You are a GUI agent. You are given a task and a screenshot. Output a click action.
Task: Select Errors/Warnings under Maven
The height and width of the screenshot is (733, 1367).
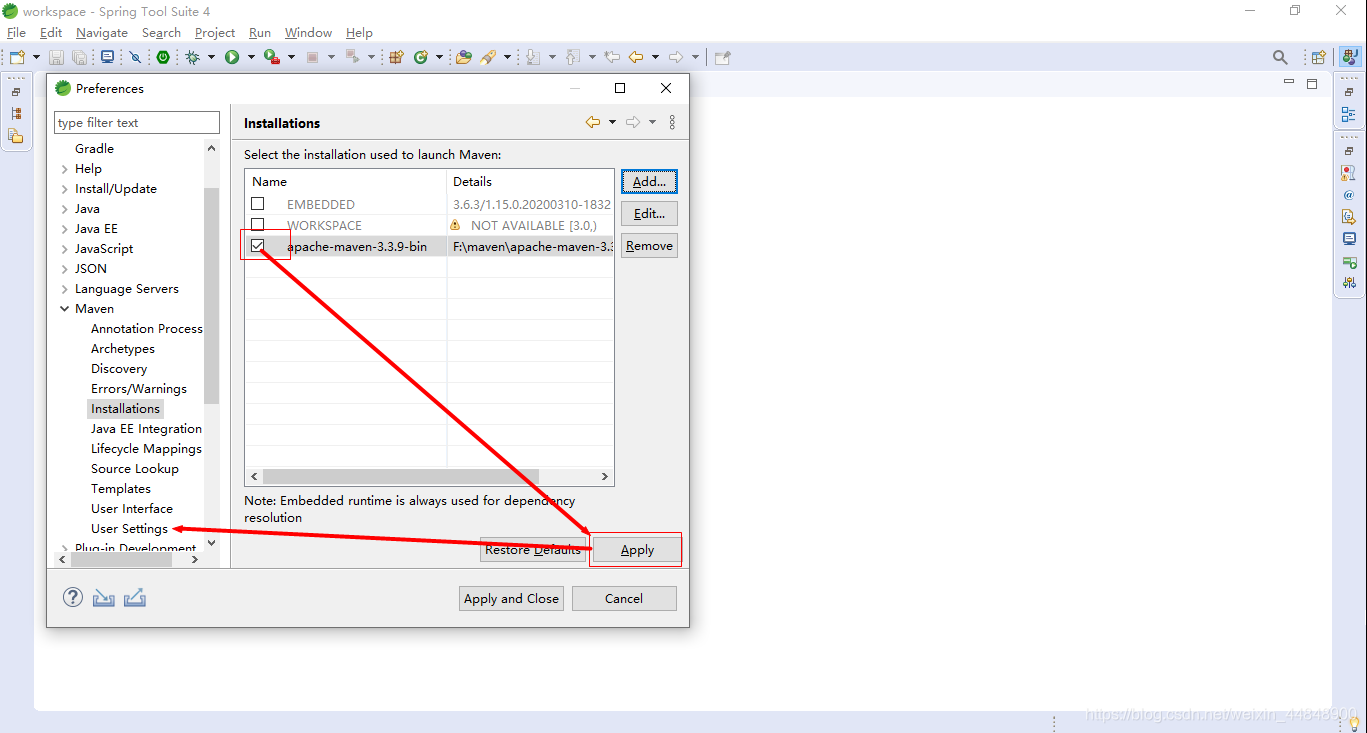139,389
